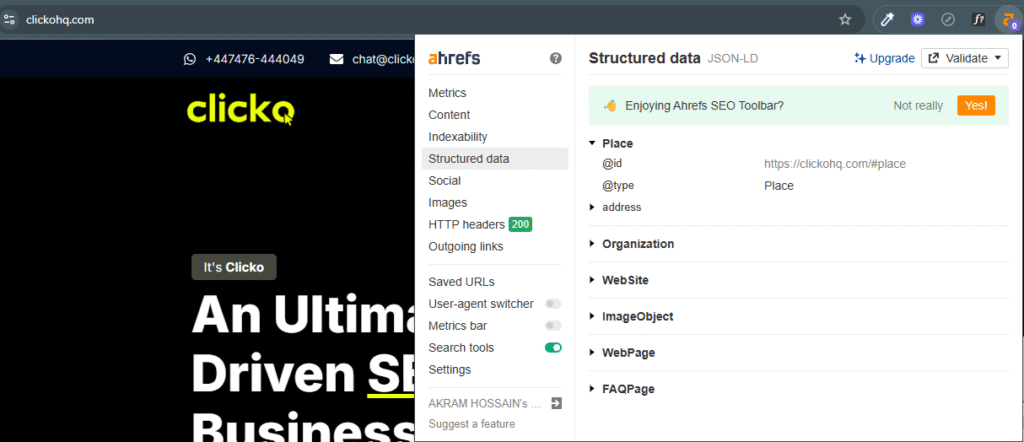Click the Upgrade link
Image resolution: width=1024 pixels, height=442 pixels.
[891, 58]
